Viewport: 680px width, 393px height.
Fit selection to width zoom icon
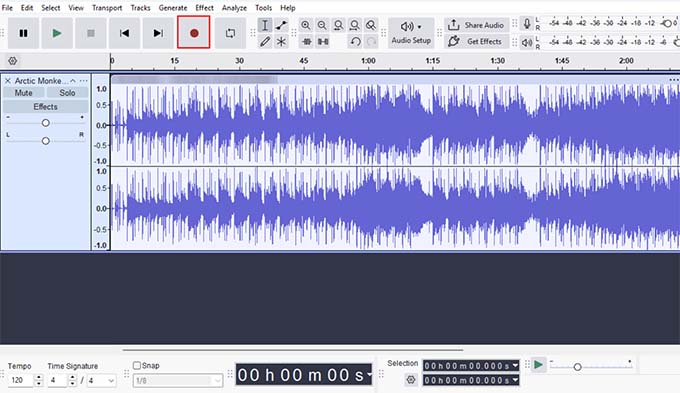pyautogui.click(x=338, y=25)
